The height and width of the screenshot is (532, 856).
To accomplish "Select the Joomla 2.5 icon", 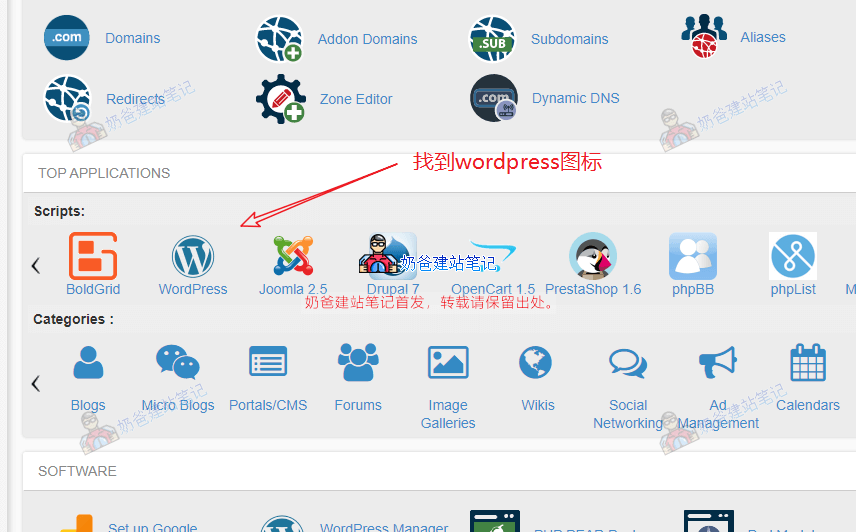I will (x=293, y=255).
